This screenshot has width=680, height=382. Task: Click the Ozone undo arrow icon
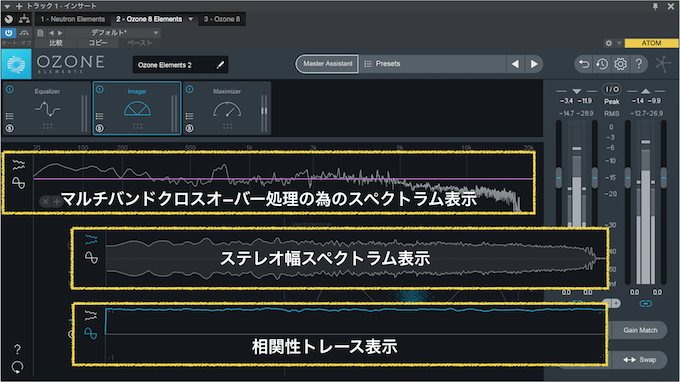[584, 64]
